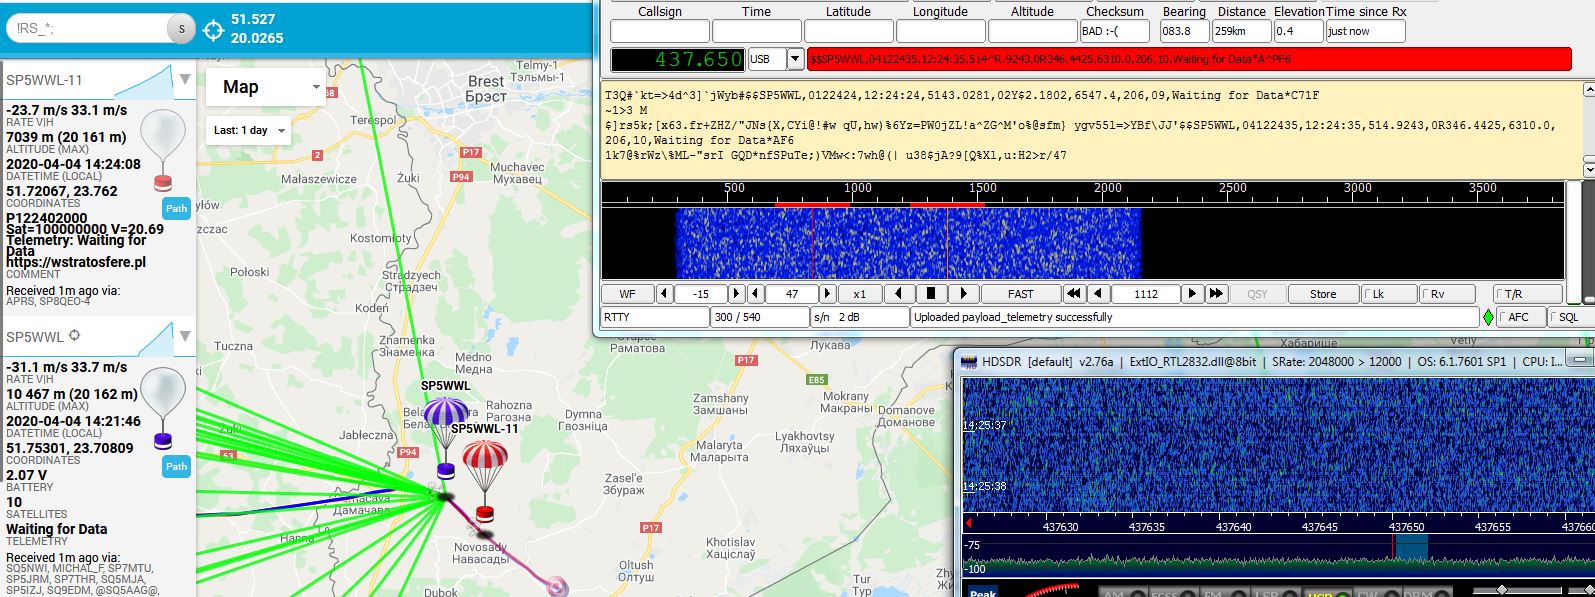
Task: Open the USB mode dropdown arrow
Action: [x=795, y=59]
